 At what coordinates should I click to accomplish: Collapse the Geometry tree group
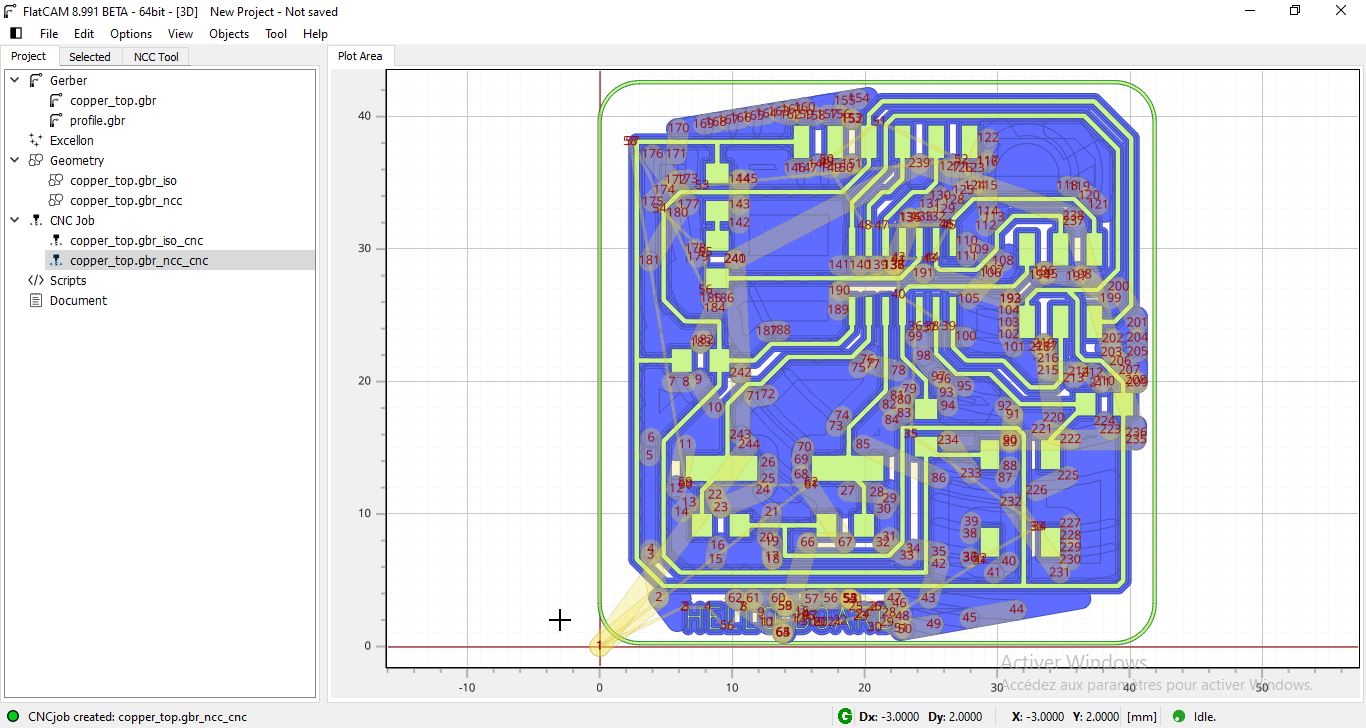pyautogui.click(x=14, y=160)
